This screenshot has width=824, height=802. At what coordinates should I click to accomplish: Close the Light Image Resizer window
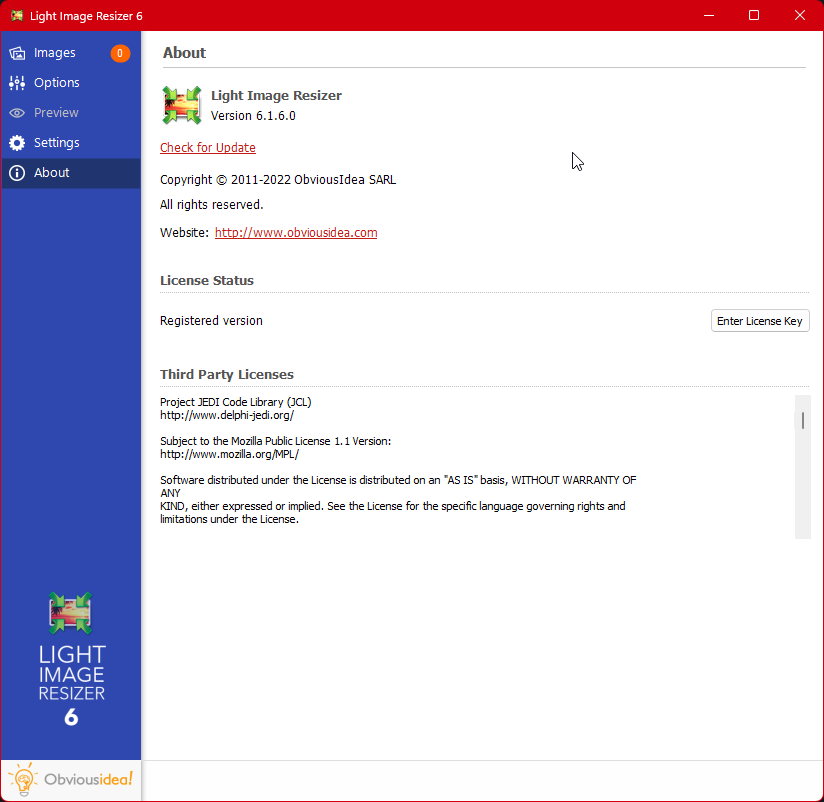coord(800,16)
